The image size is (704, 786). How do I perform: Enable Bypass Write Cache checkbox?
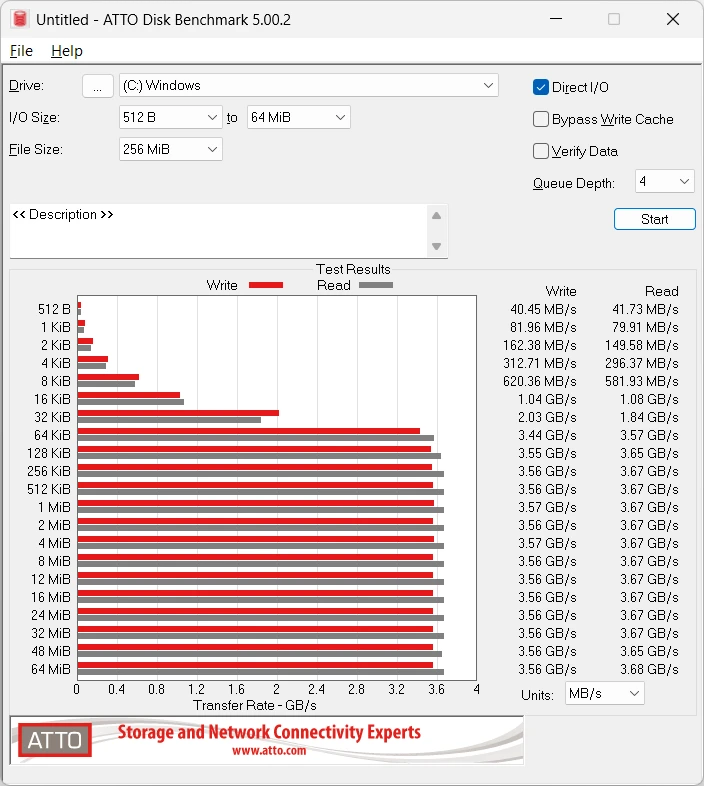(x=541, y=119)
